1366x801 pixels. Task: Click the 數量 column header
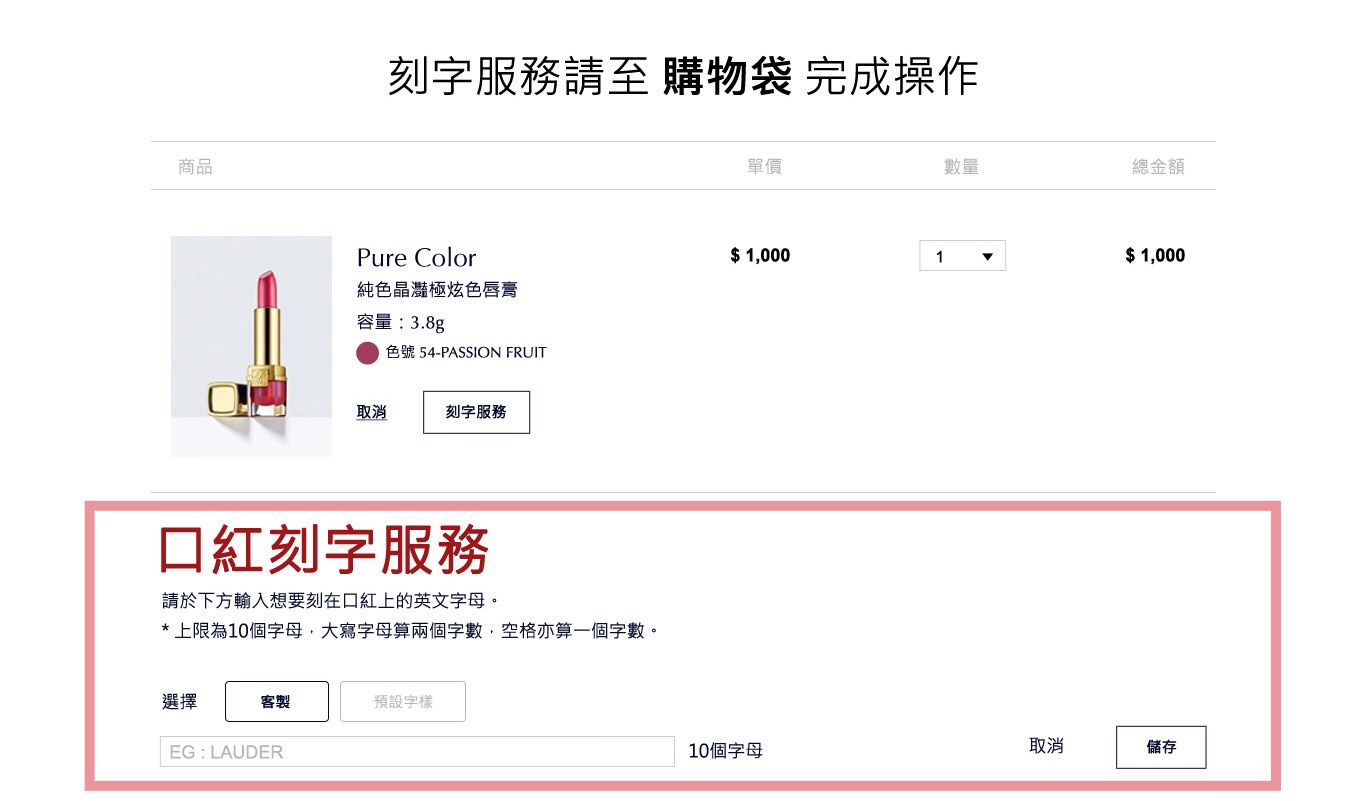tap(961, 167)
